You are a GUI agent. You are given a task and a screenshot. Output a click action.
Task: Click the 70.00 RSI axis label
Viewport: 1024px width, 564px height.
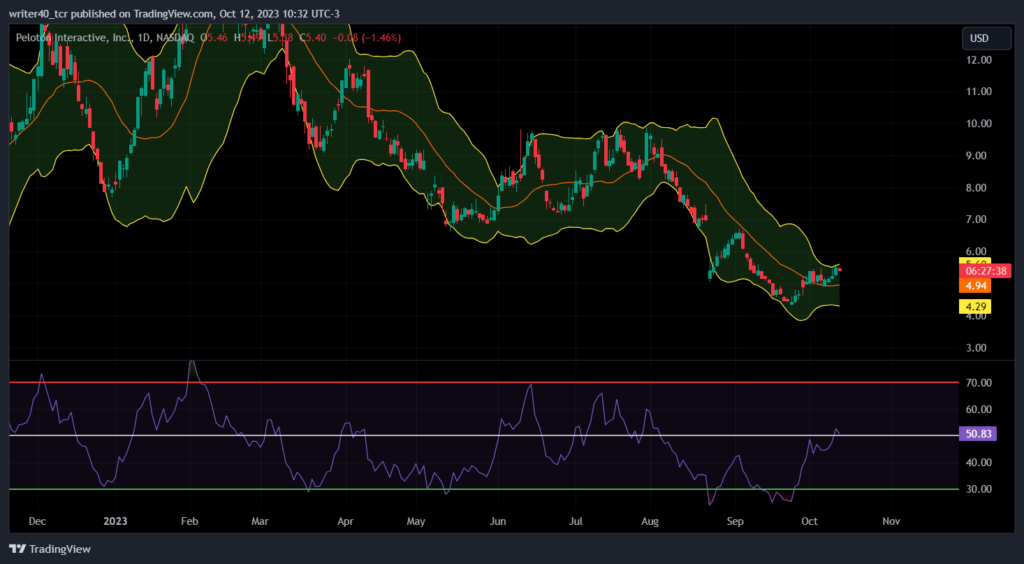[x=979, y=383]
